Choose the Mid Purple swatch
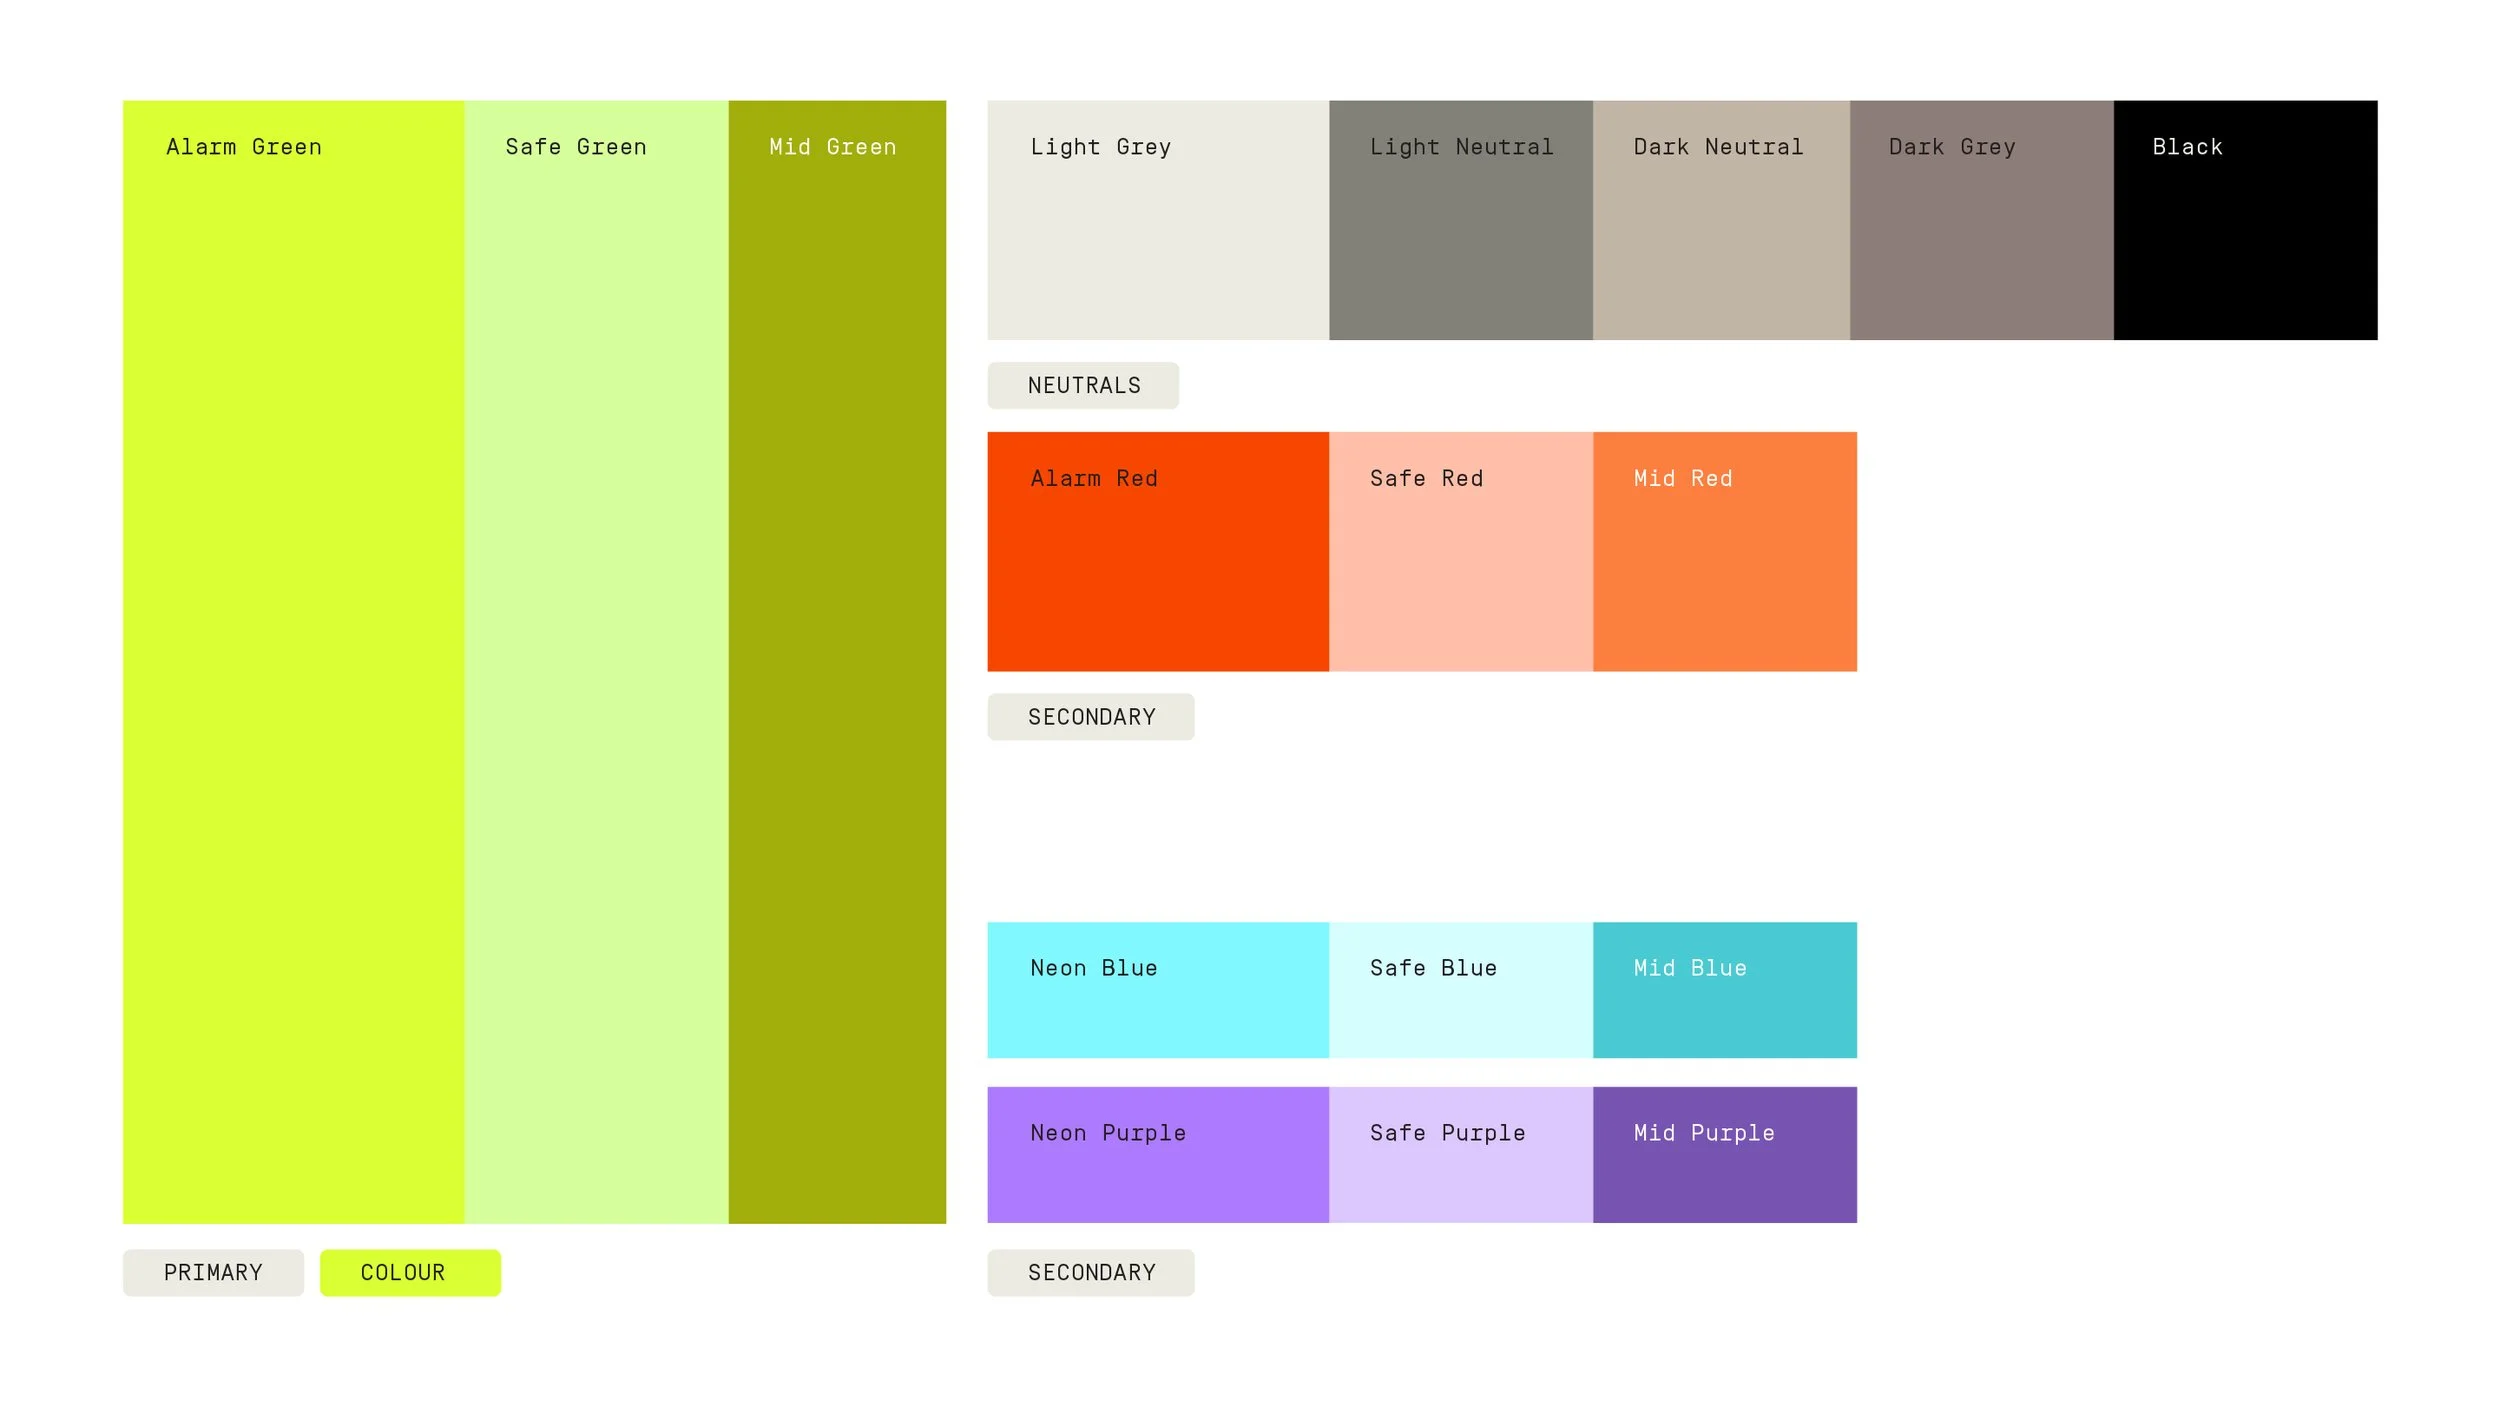The image size is (2500, 1406). 1725,1155
